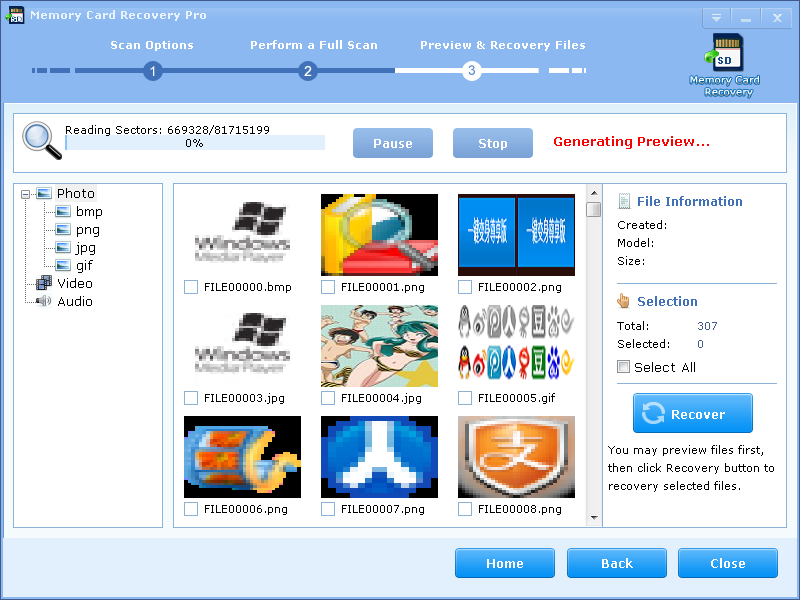This screenshot has height=600, width=800.
Task: Preview the FILE00002.png blue thumbnail
Action: 516,235
